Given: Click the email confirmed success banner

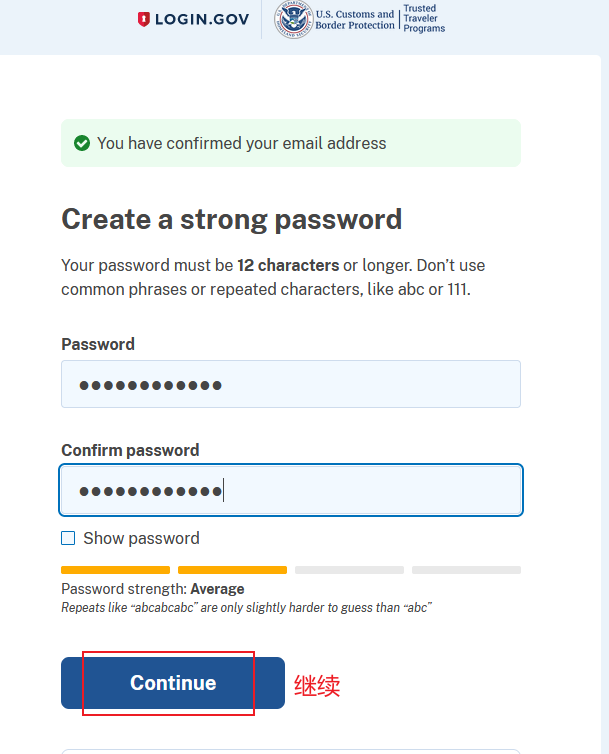Looking at the screenshot, I should coord(290,143).
